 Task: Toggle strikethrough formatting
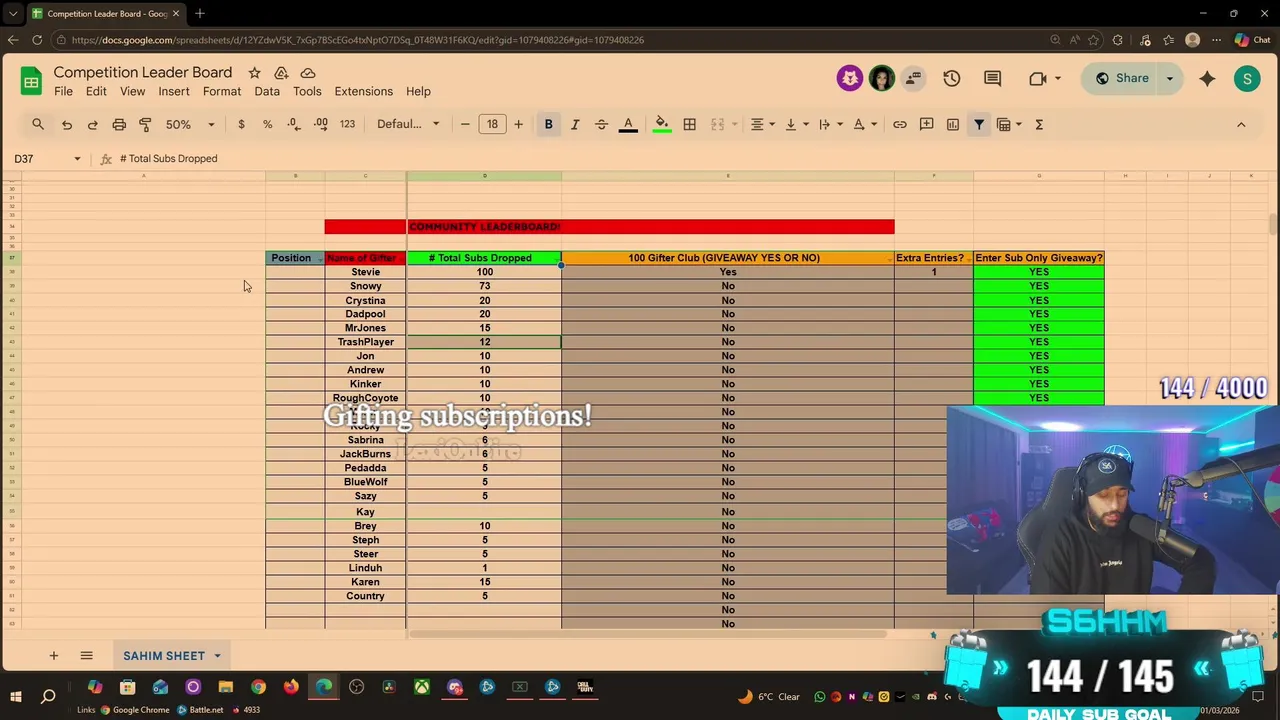click(x=601, y=124)
